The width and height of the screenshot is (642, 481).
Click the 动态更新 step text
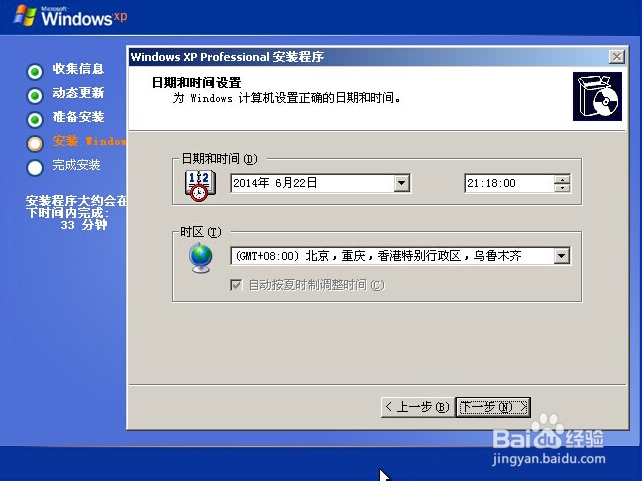pyautogui.click(x=78, y=93)
